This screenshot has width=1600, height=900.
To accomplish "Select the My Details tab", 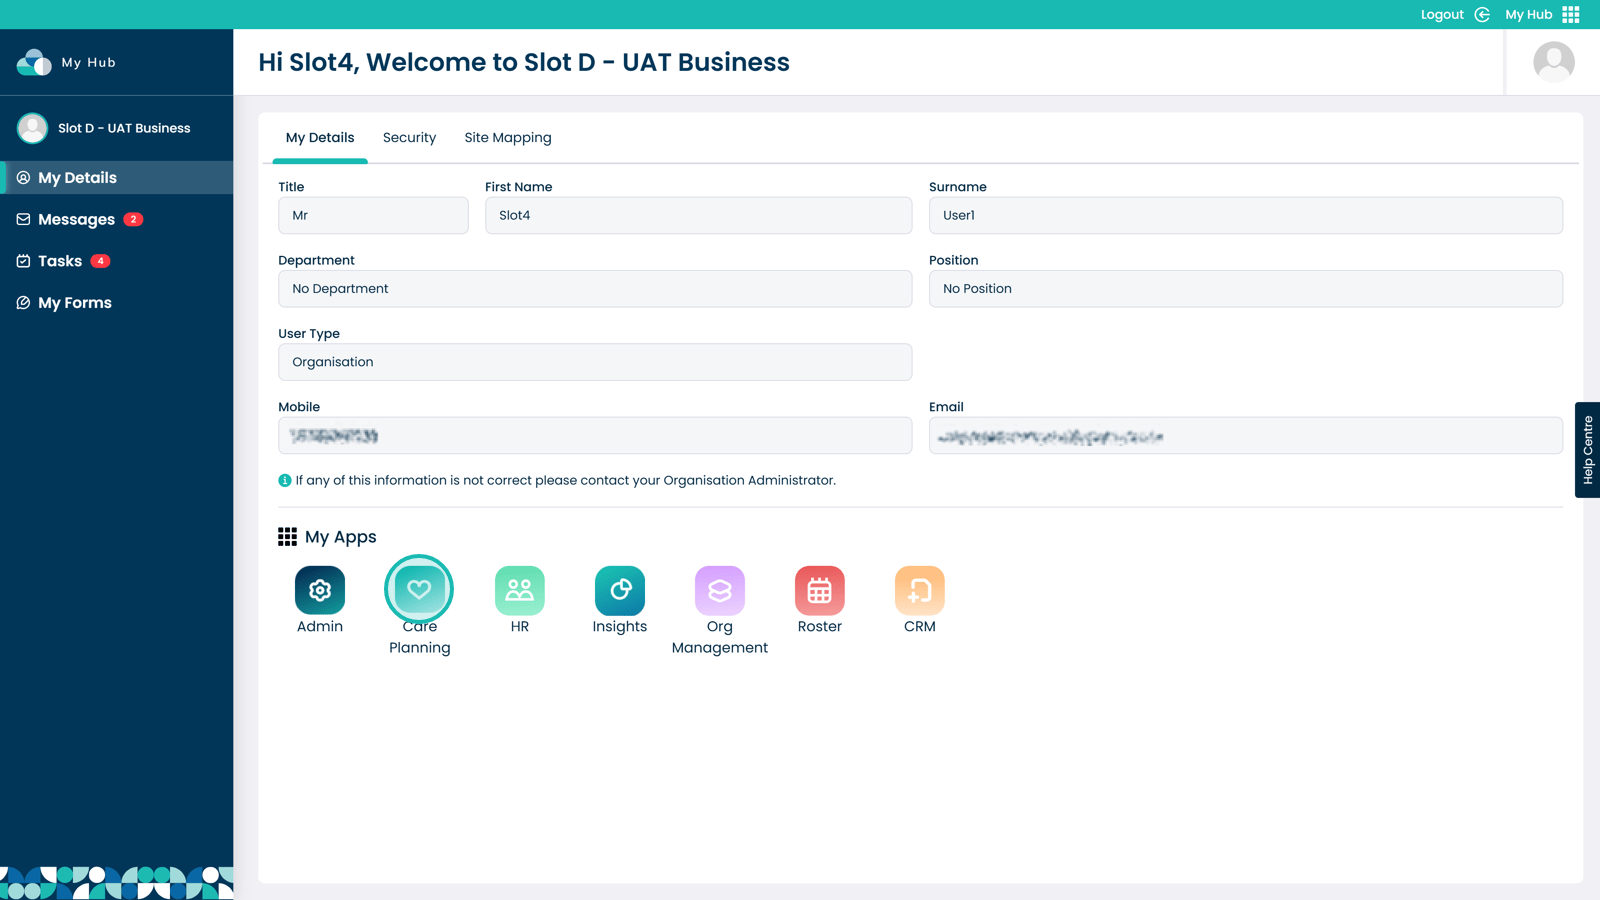I will [320, 138].
